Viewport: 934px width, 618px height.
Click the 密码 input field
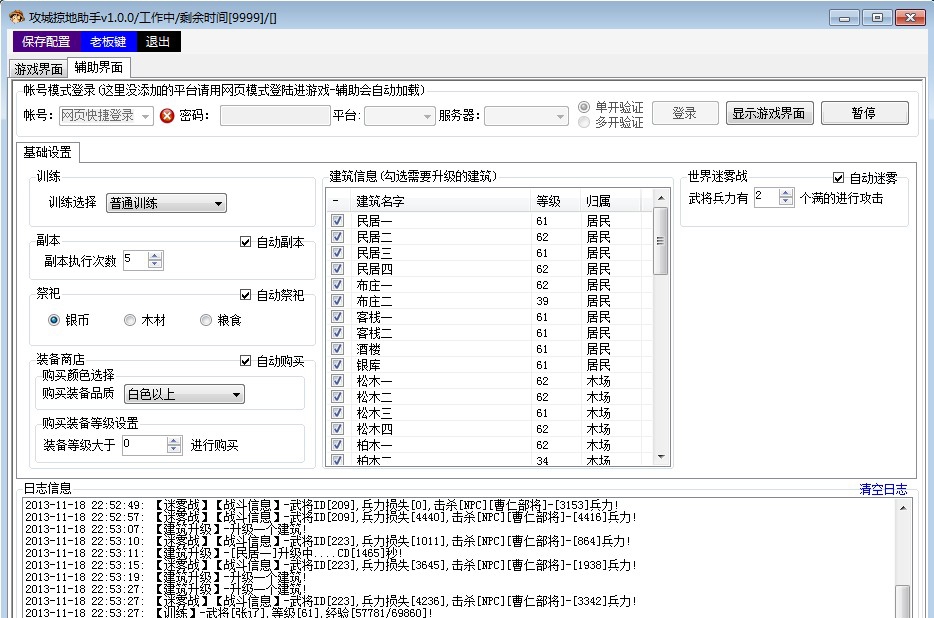pyautogui.click(x=274, y=116)
